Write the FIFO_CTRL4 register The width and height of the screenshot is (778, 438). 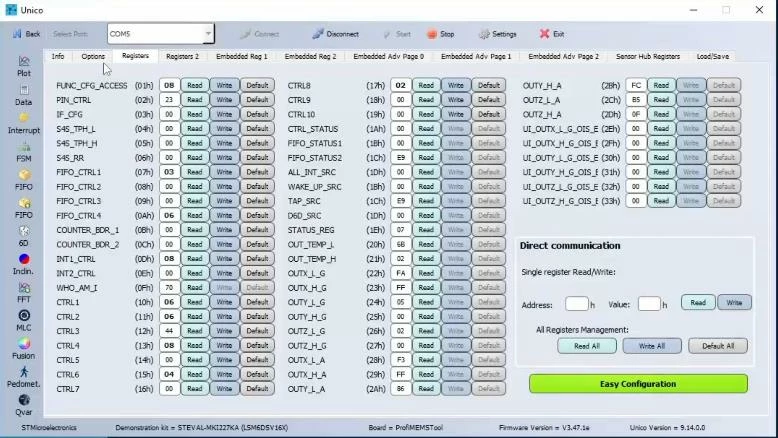tap(224, 215)
